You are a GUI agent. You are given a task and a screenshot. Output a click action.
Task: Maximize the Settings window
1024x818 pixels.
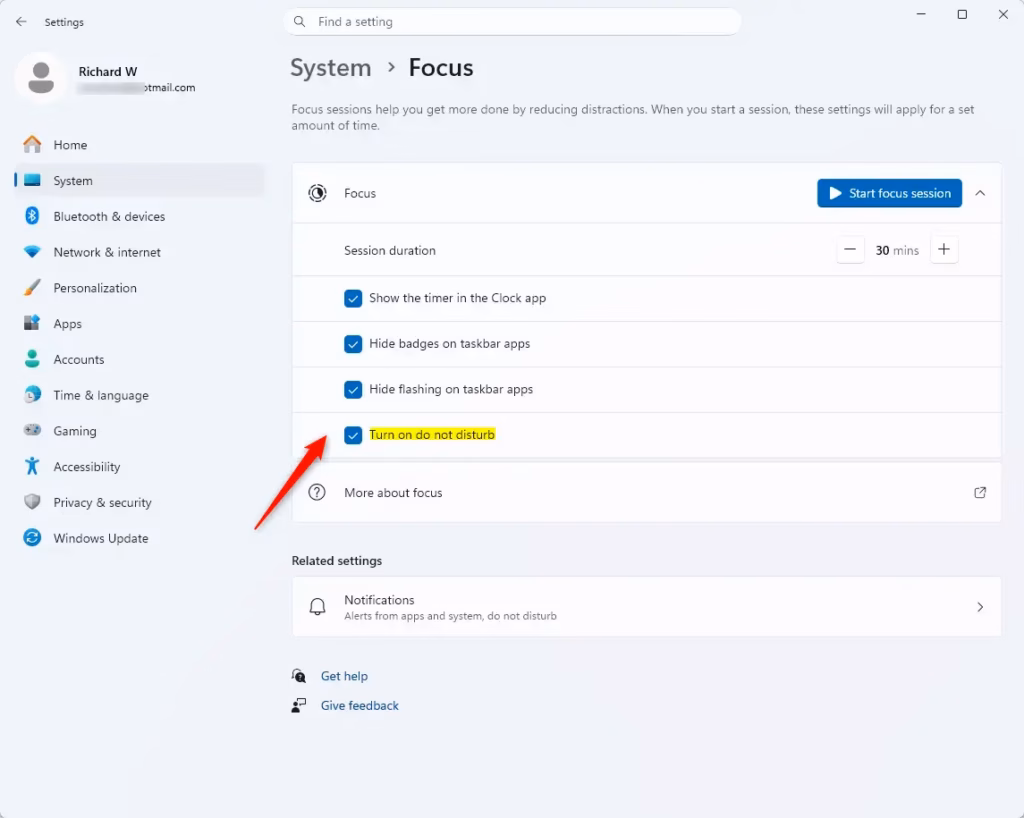[962, 14]
